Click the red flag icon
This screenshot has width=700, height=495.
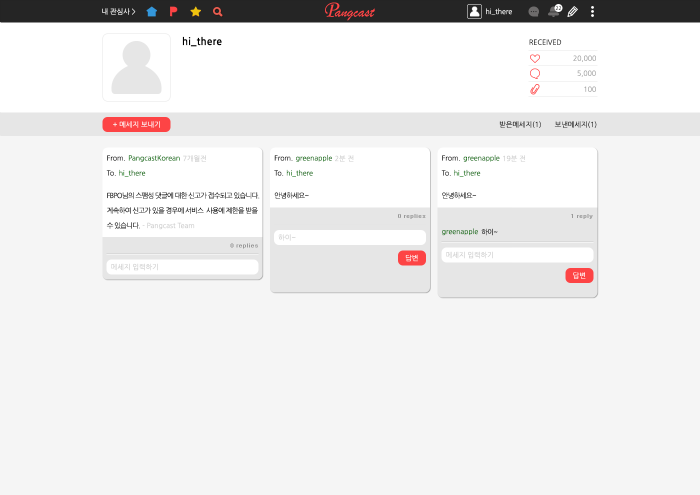coord(174,11)
